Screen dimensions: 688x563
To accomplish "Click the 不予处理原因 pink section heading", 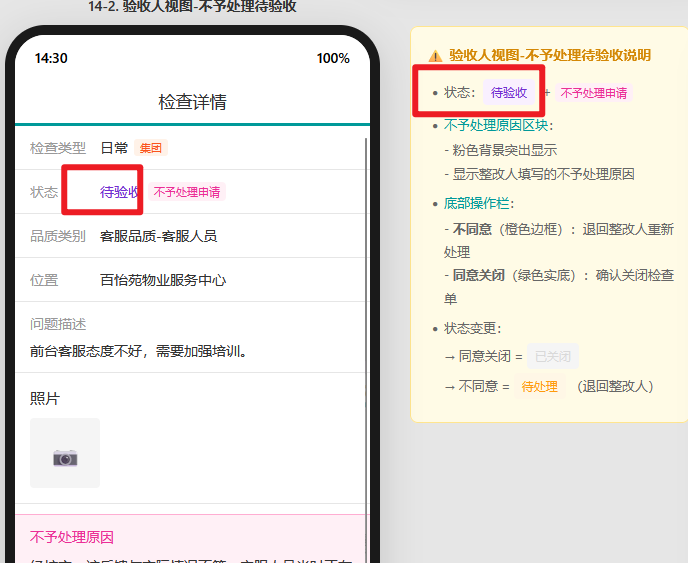I will 72,537.
